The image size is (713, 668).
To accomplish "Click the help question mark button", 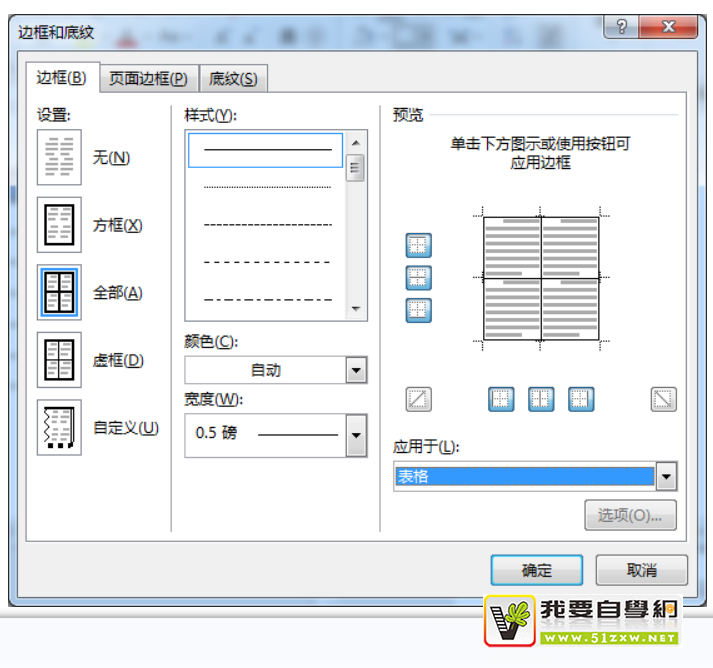I will [621, 27].
